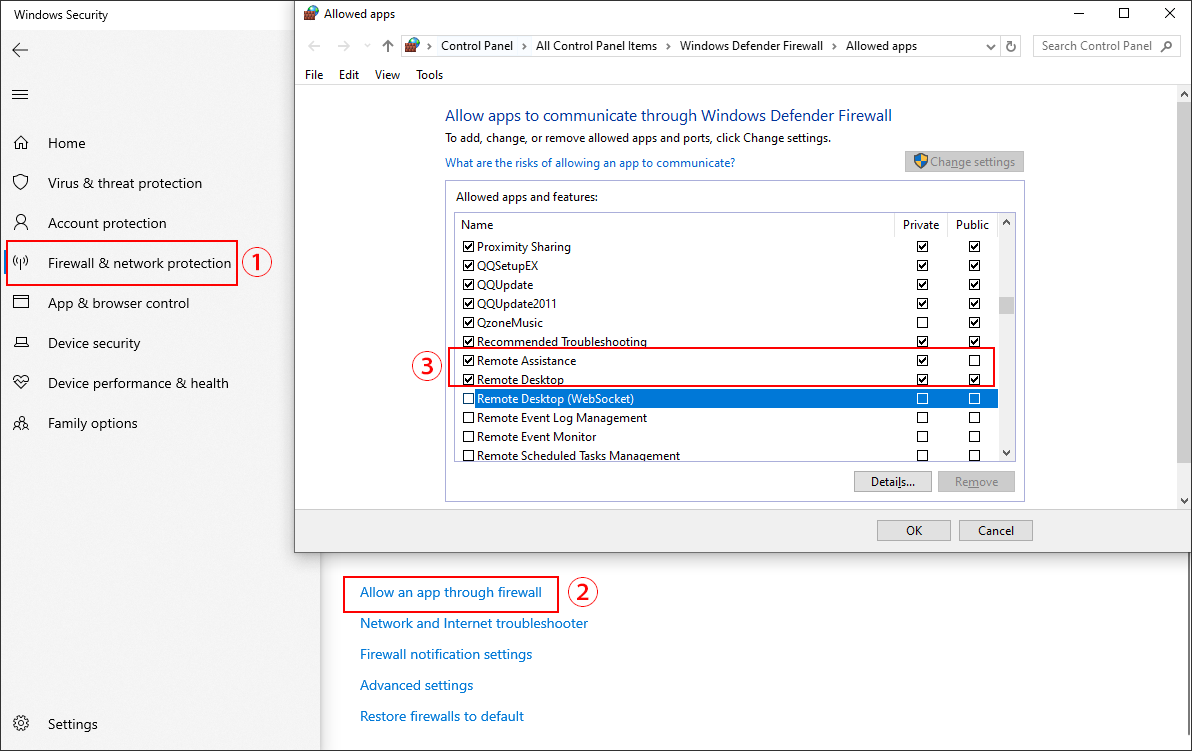Open the Edit menu
This screenshot has width=1192, height=751.
(349, 74)
